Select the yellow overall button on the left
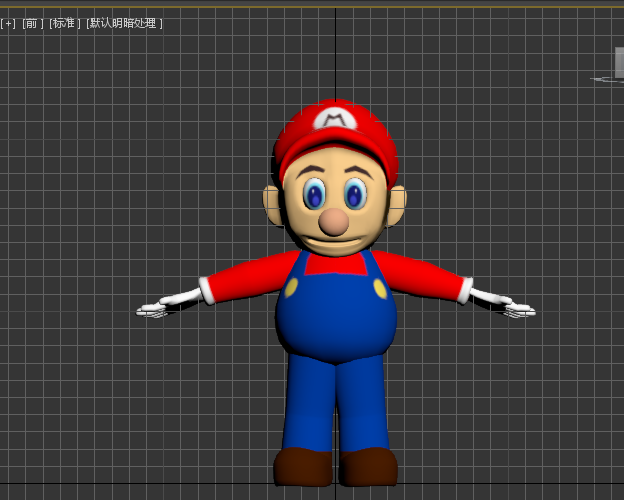This screenshot has height=500, width=624. (291, 288)
